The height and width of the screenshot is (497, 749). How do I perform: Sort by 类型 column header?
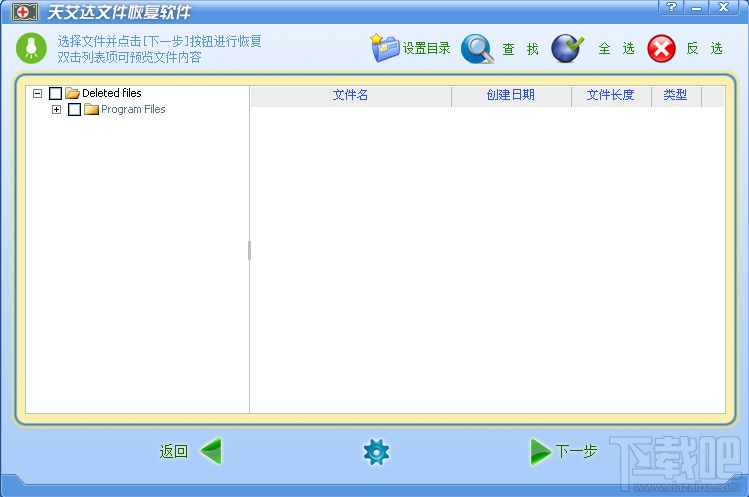pyautogui.click(x=676, y=96)
